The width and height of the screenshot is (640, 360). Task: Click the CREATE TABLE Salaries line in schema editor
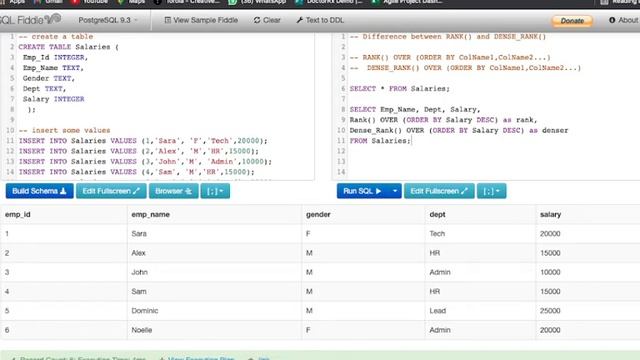69,47
